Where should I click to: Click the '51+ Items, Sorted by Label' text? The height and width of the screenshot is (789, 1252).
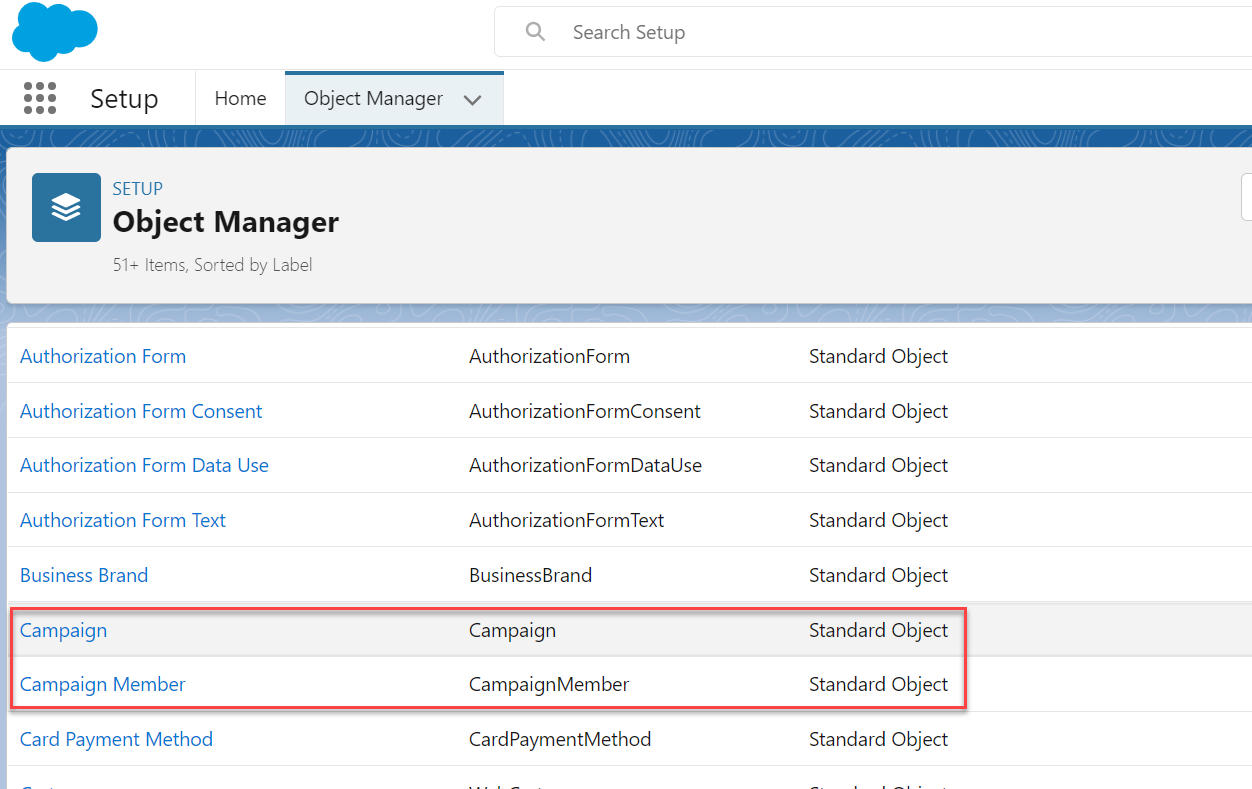coord(213,265)
